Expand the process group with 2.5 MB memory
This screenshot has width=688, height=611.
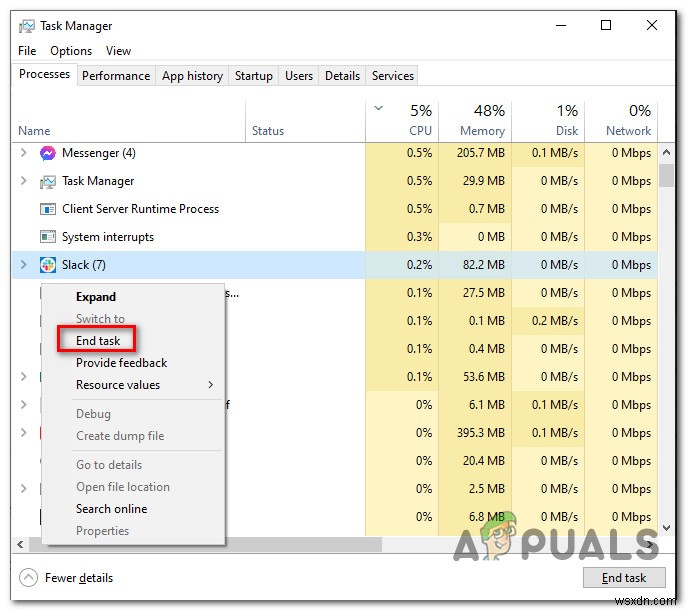point(24,488)
